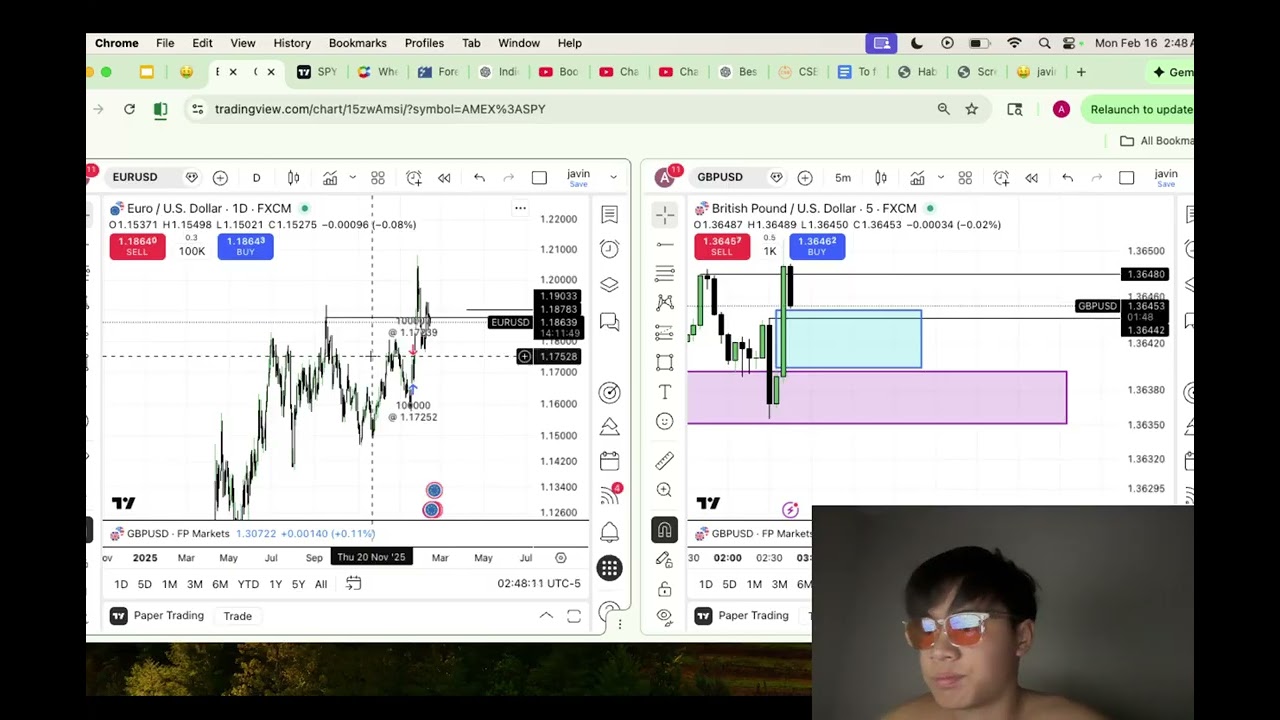Open Indicators on the GBPUSD chart
Viewport: 1280px width, 720px height.
(917, 178)
